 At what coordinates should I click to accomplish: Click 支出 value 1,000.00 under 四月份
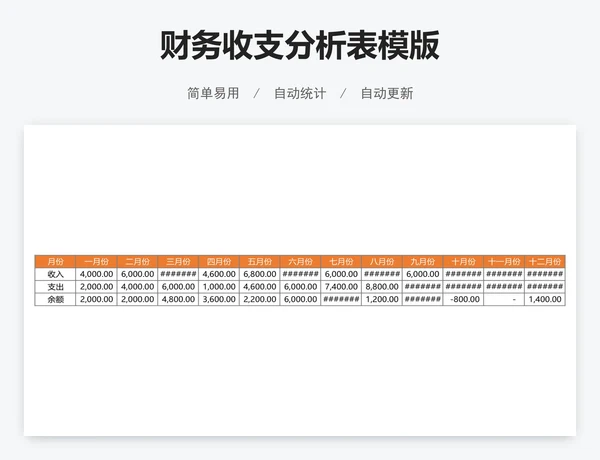point(219,287)
